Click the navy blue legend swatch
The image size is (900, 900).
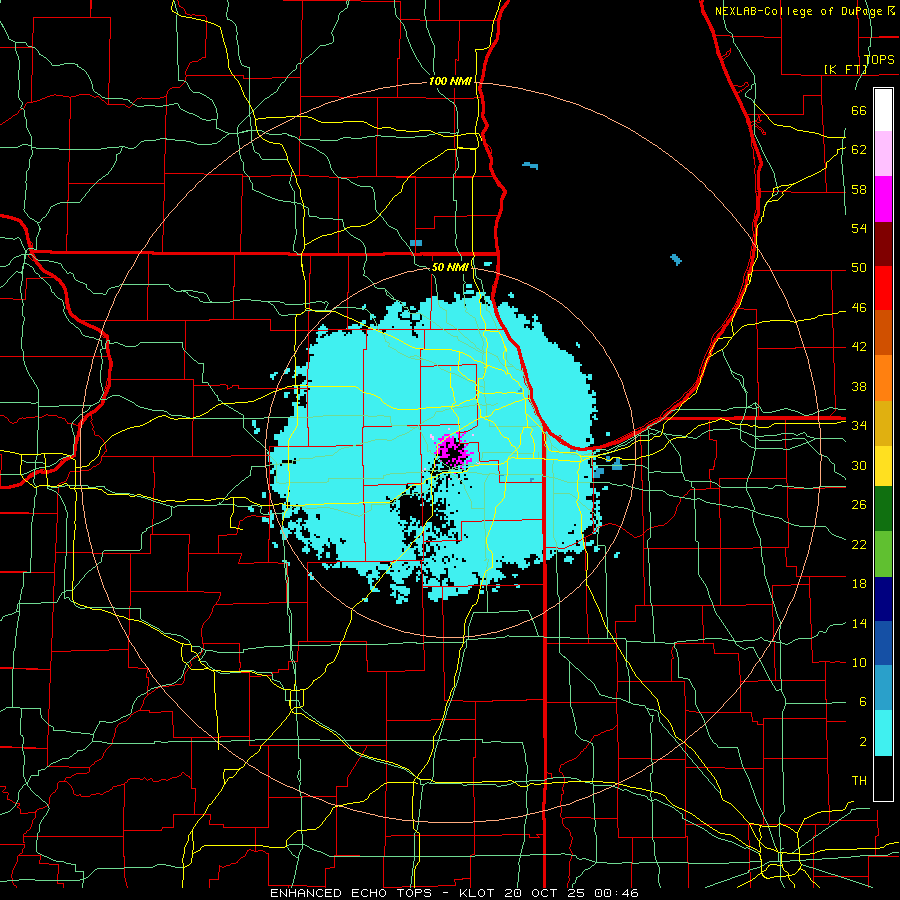[x=883, y=599]
